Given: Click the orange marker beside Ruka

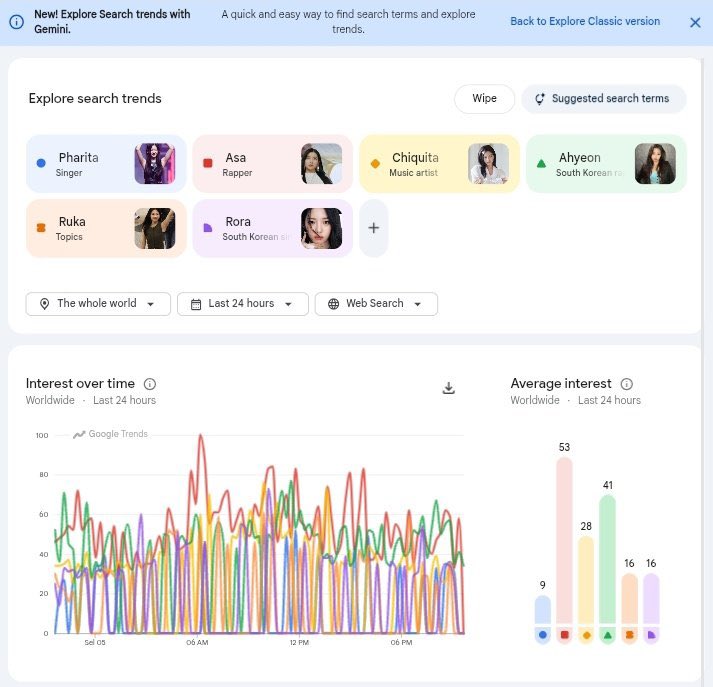Looking at the screenshot, I should coord(41,228).
